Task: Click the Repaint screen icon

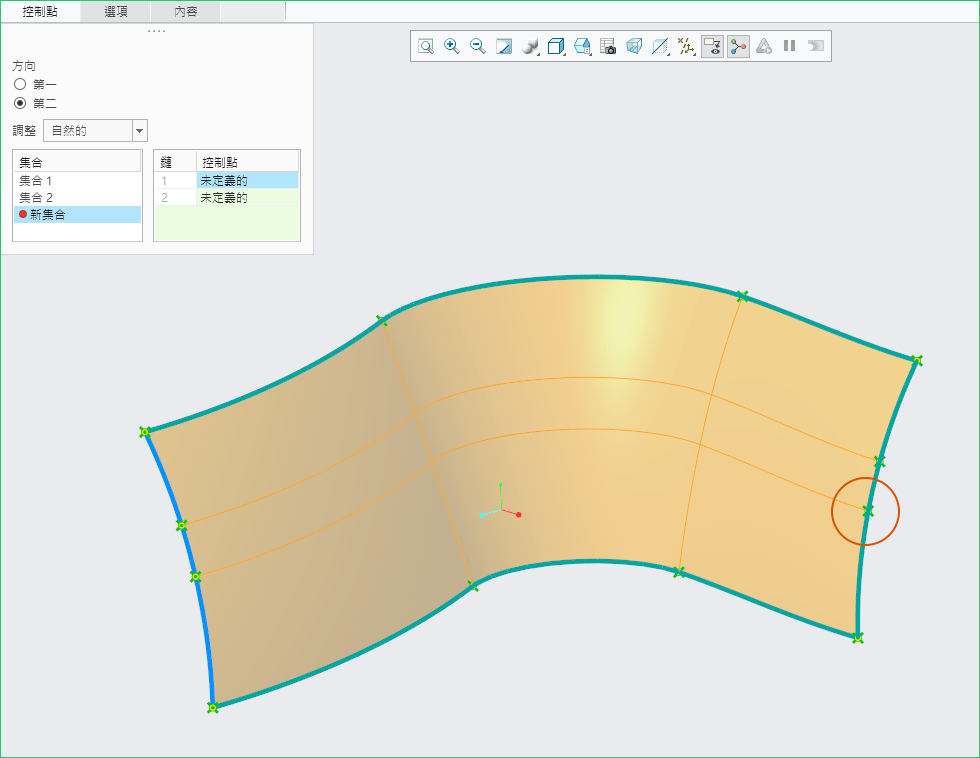Action: [x=504, y=46]
